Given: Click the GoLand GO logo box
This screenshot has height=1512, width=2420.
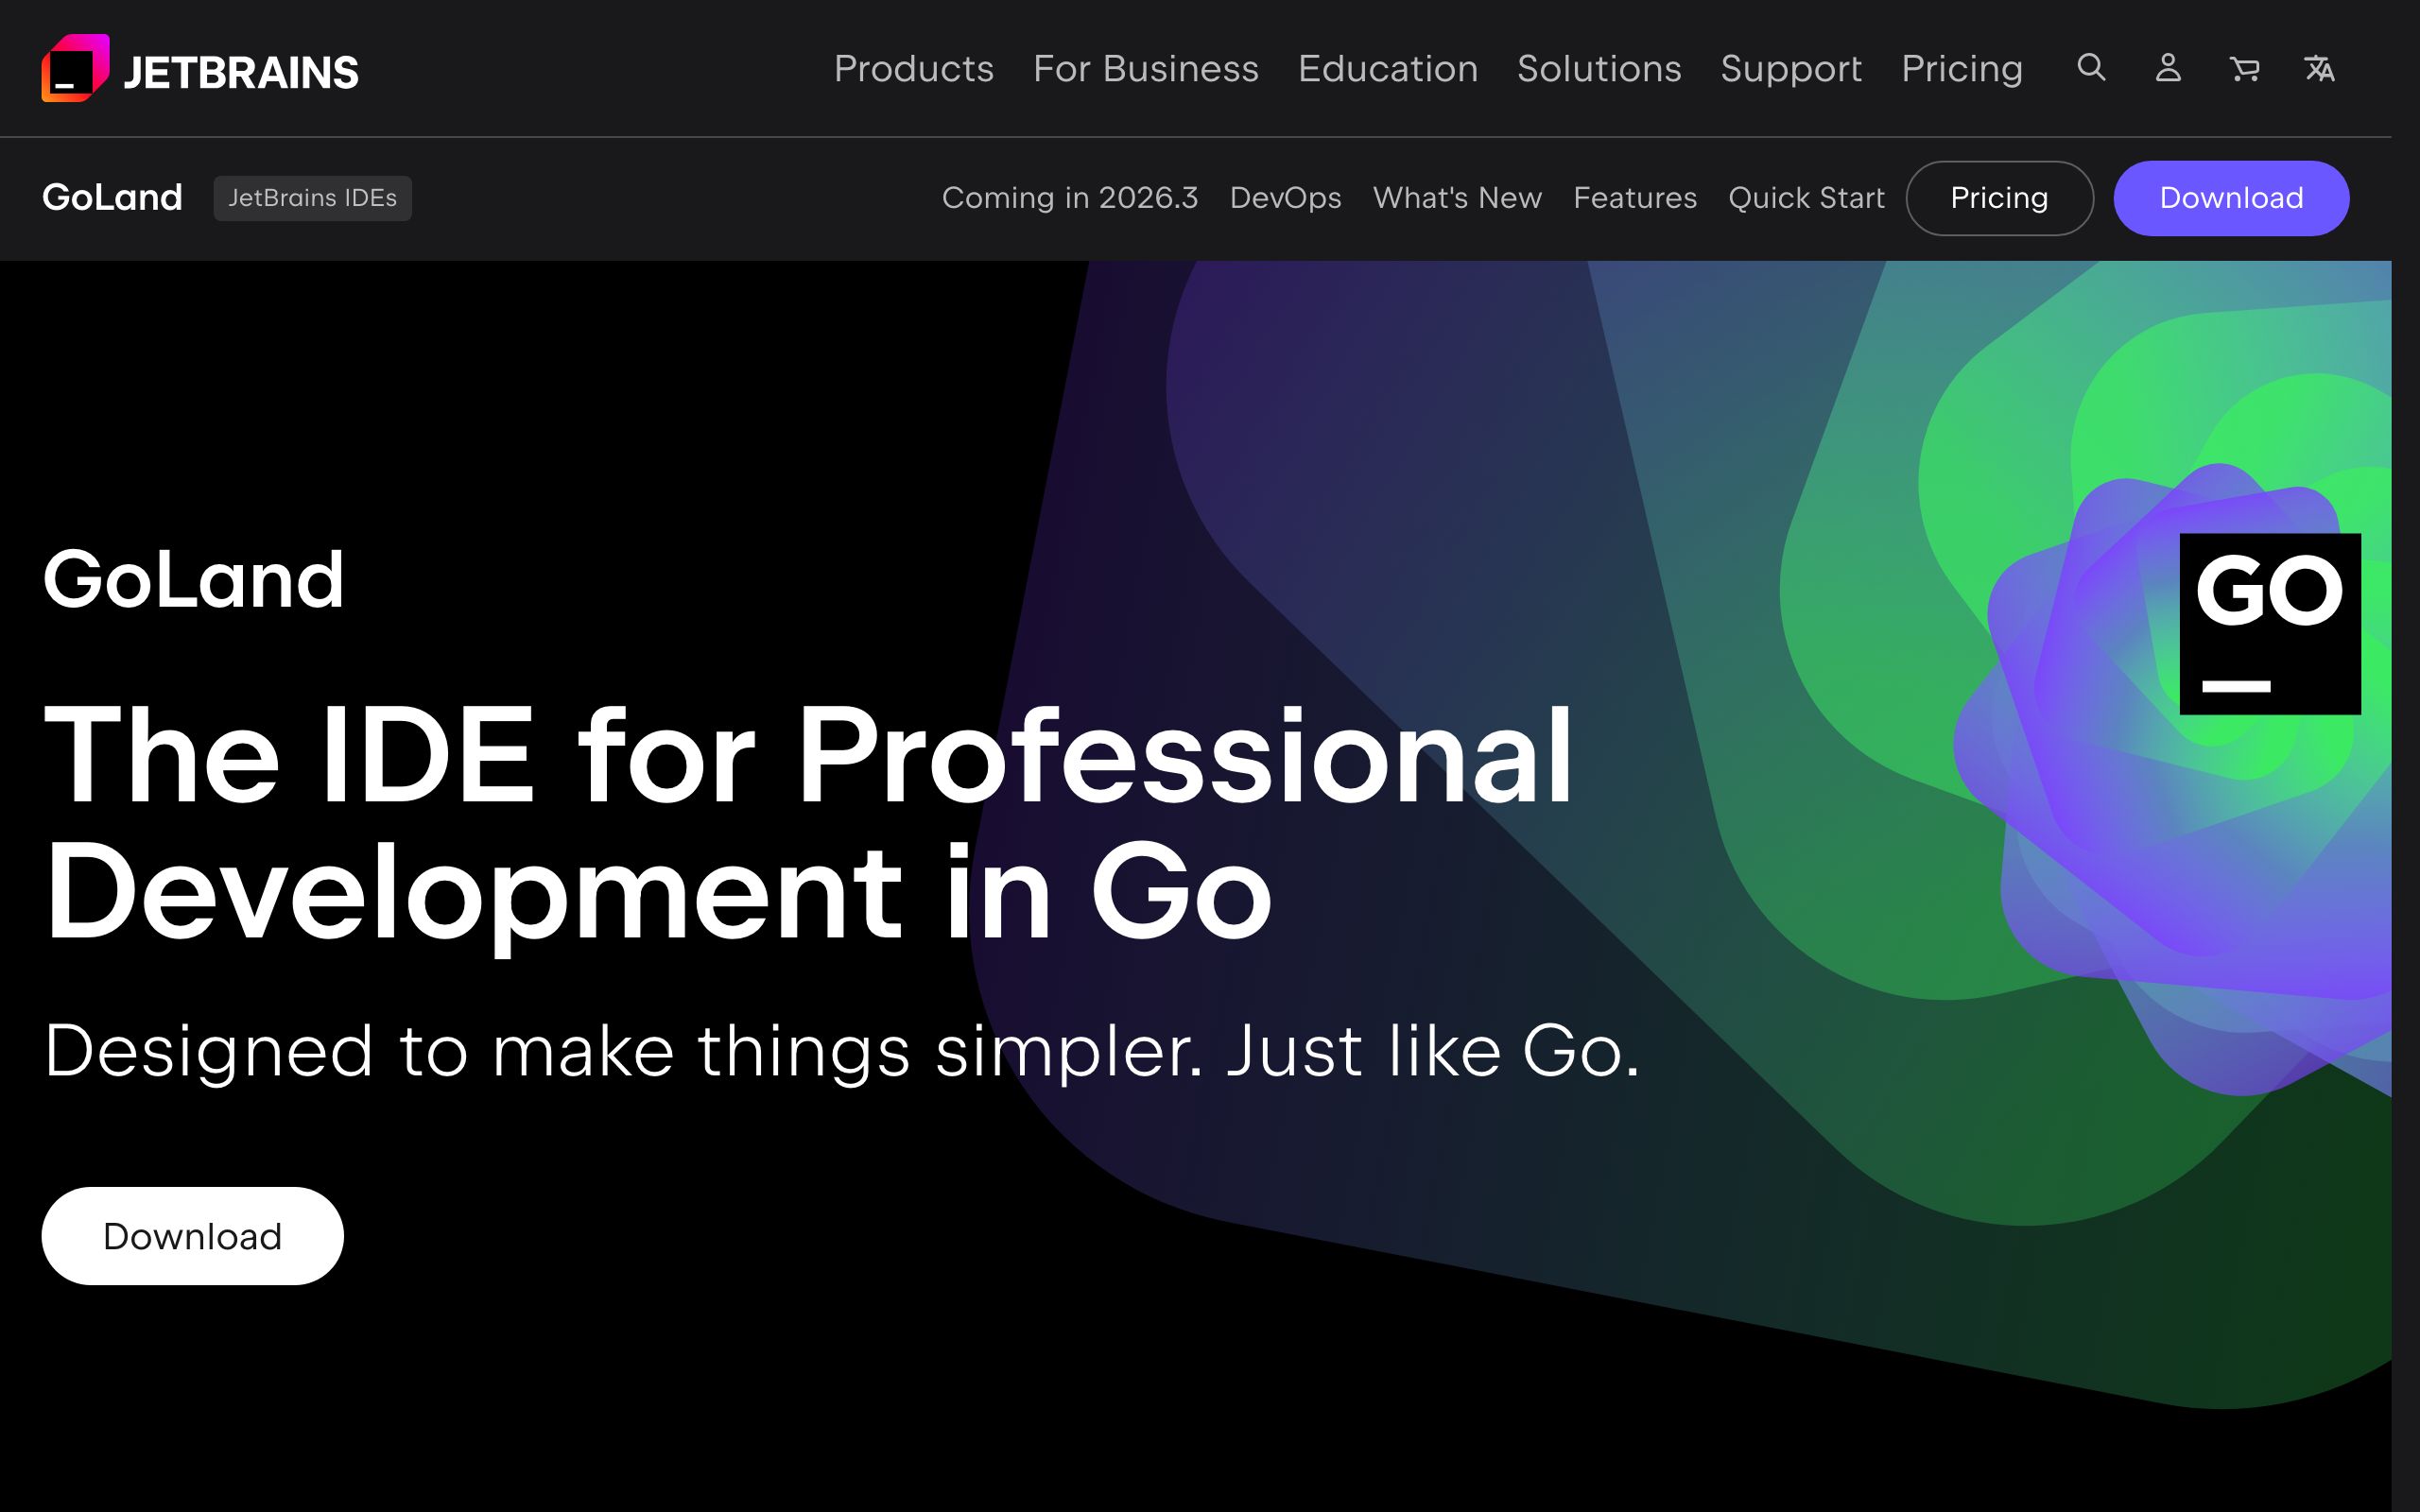Looking at the screenshot, I should 2270,624.
